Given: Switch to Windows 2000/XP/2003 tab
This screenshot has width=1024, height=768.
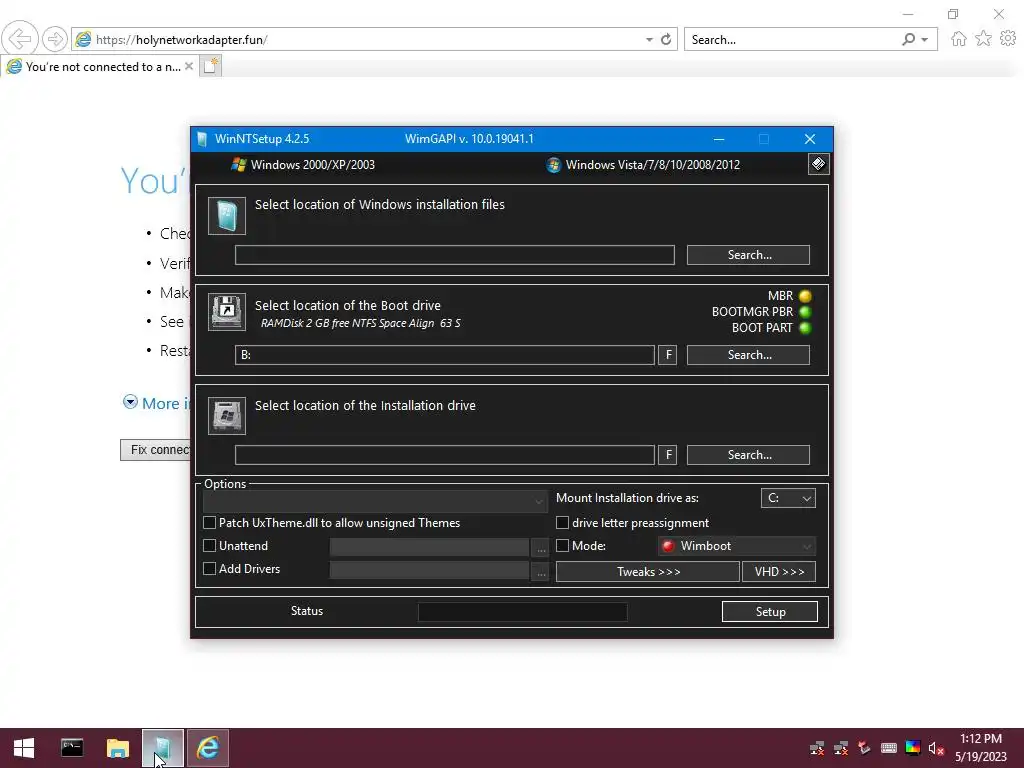Looking at the screenshot, I should pos(303,165).
